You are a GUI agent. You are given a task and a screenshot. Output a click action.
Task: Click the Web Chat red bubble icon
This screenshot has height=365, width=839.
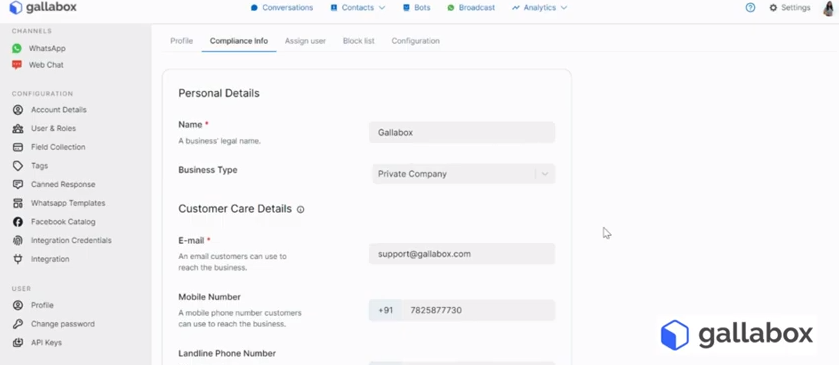click(17, 65)
